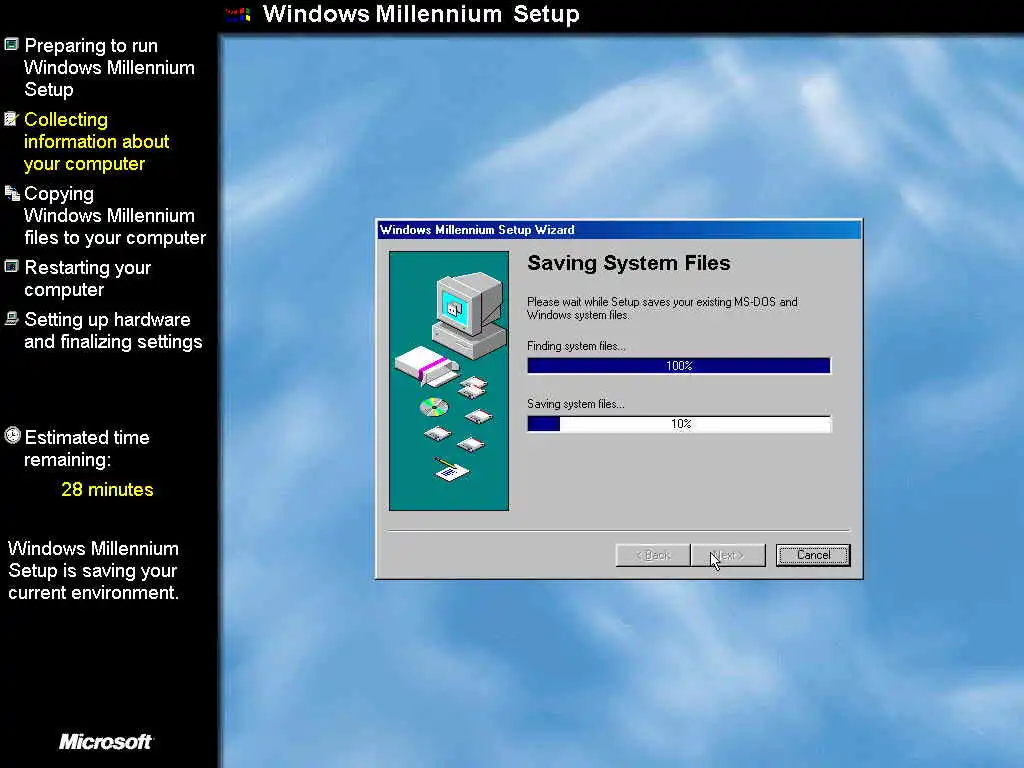Click the monitor icon beside Restarting your computer
Screen dimensions: 1024x768
[11, 266]
